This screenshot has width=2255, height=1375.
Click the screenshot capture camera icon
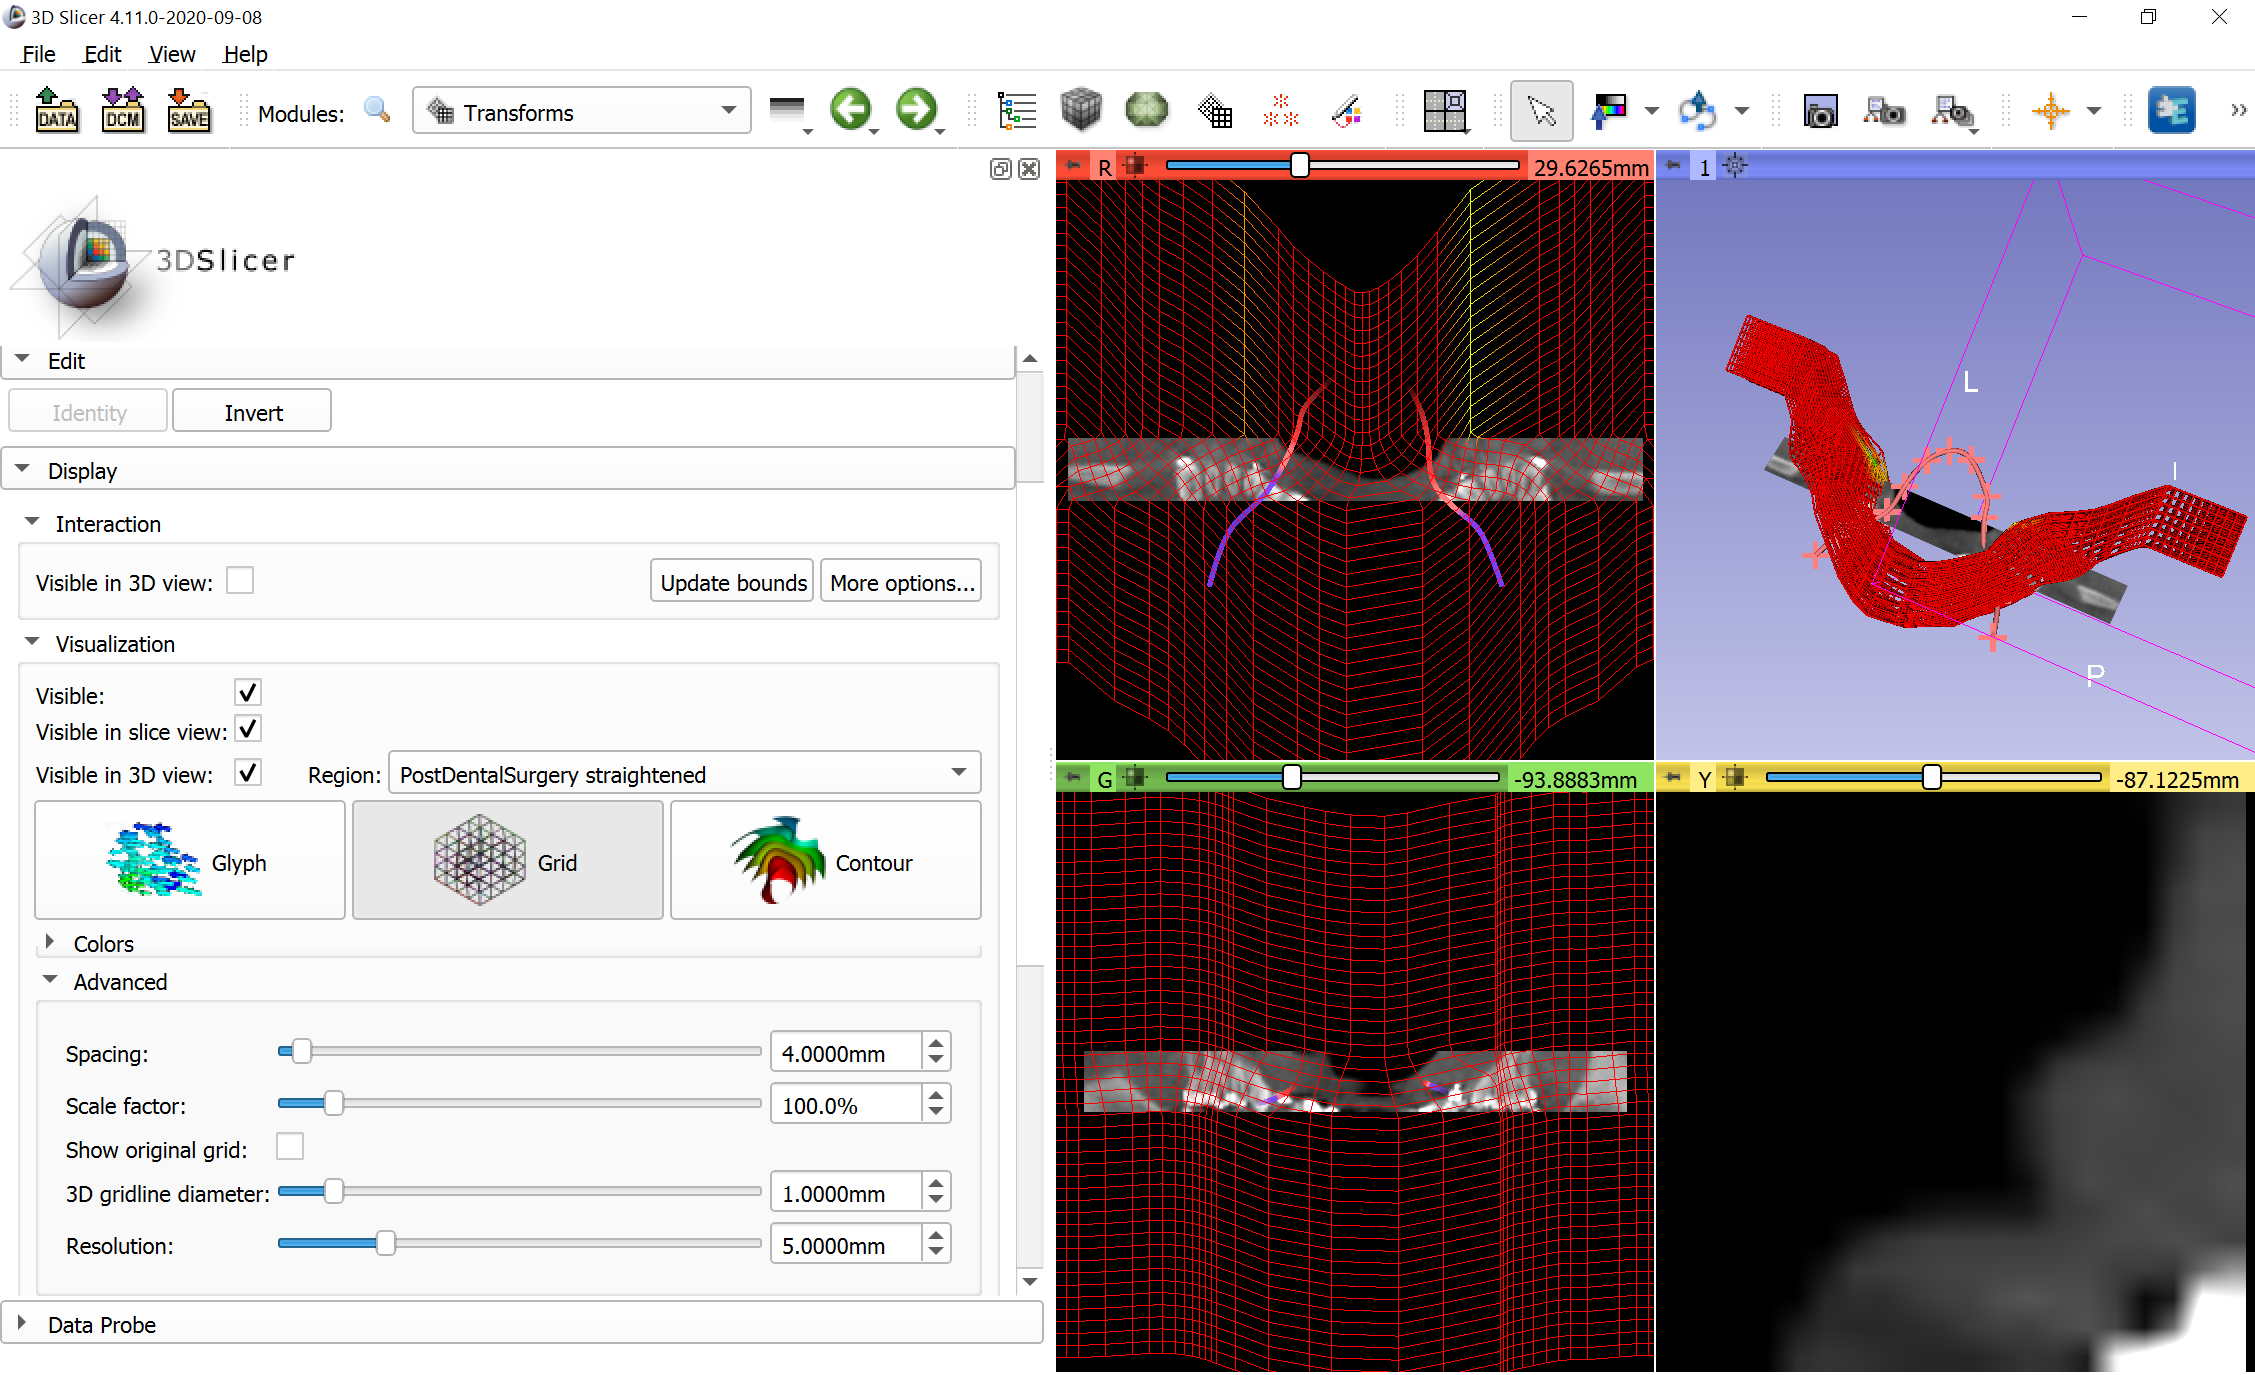[x=1820, y=111]
